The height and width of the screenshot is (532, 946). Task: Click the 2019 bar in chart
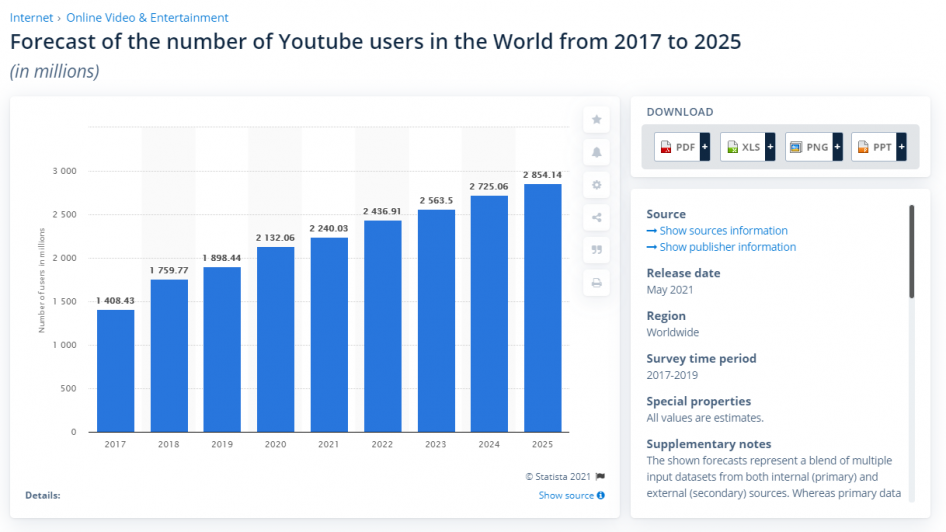tap(222, 350)
